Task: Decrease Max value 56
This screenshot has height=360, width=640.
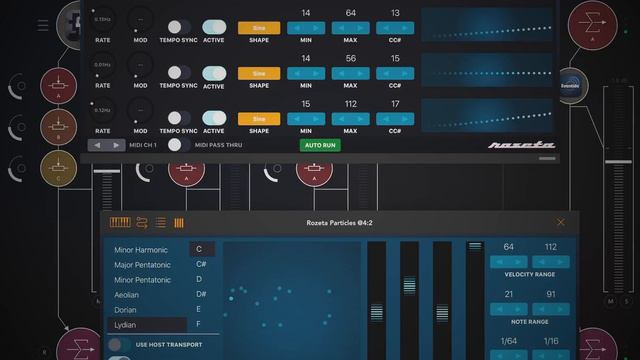Action: pyautogui.click(x=341, y=73)
